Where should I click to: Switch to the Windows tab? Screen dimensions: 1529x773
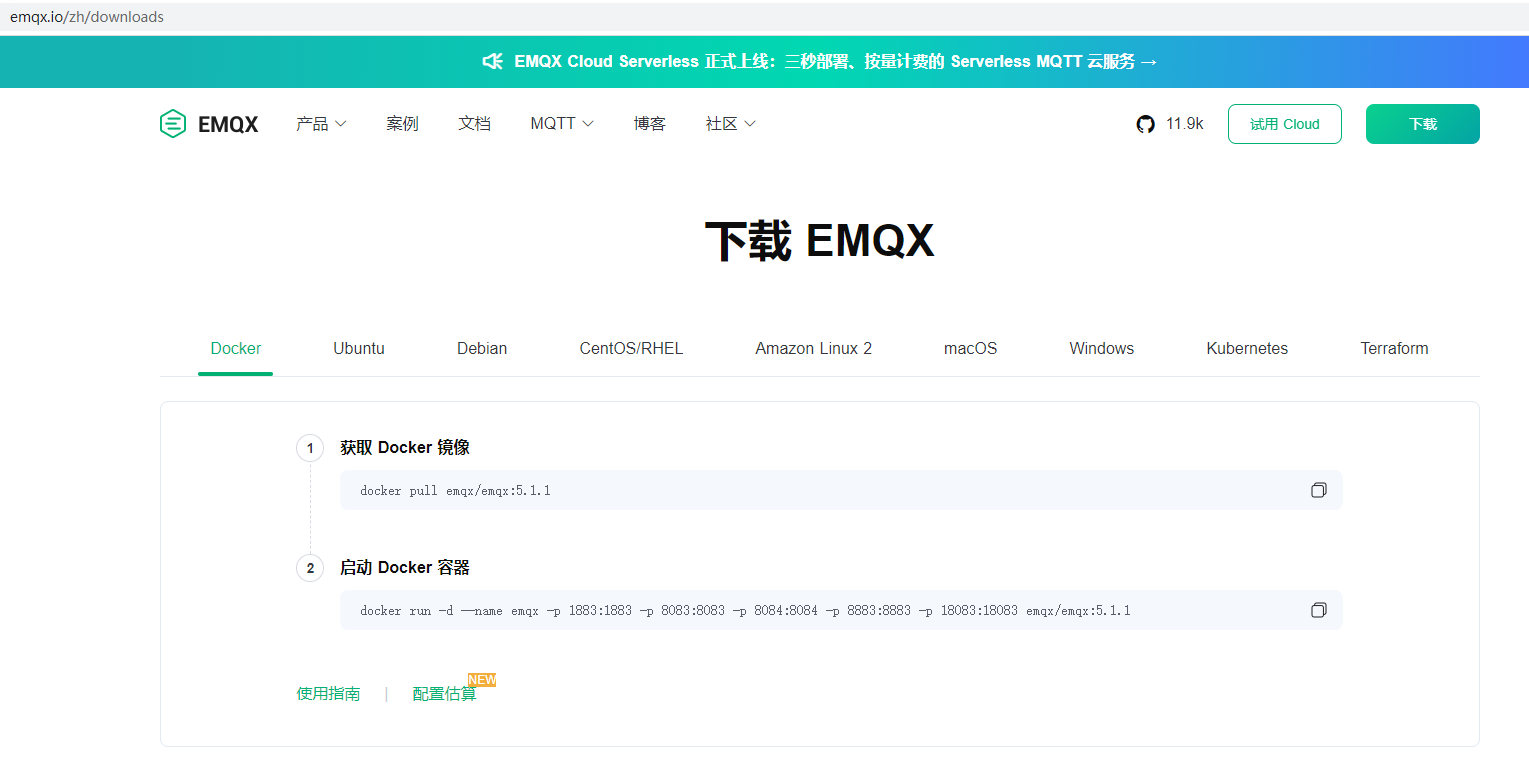1101,349
